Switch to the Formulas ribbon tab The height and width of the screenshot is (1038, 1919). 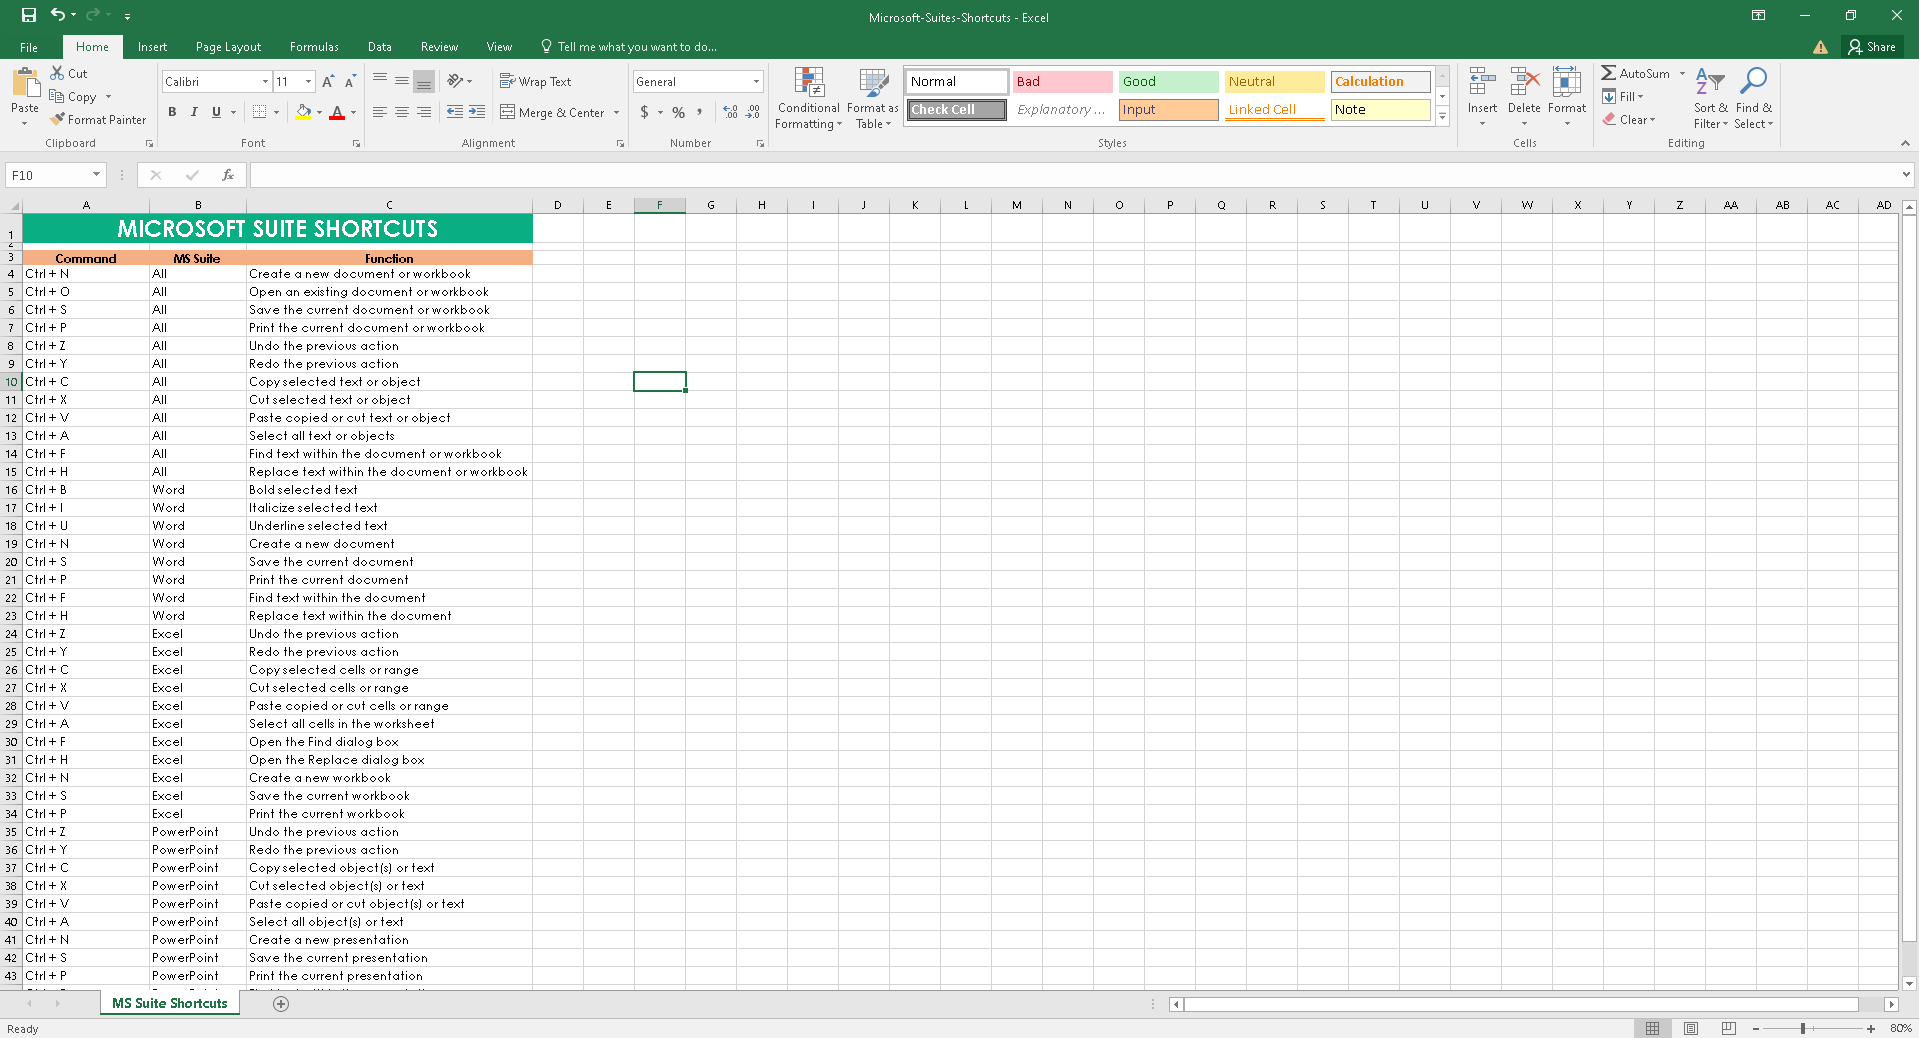coord(314,47)
